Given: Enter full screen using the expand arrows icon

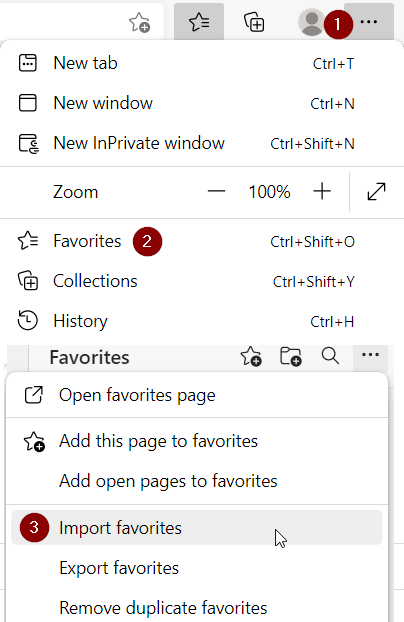Looking at the screenshot, I should click(x=376, y=192).
